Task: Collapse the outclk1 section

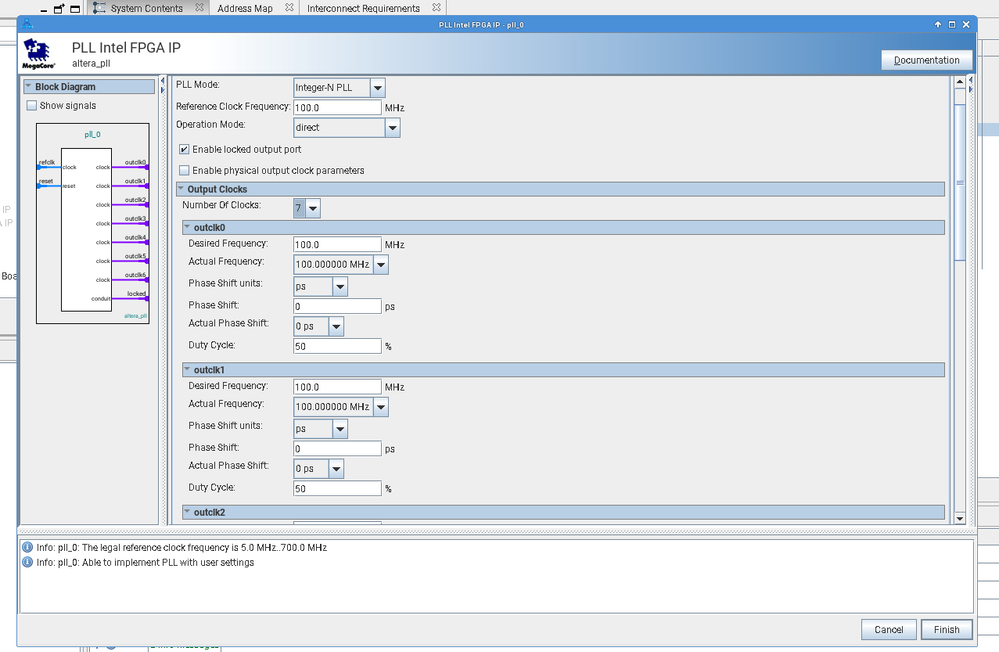Action: point(187,369)
